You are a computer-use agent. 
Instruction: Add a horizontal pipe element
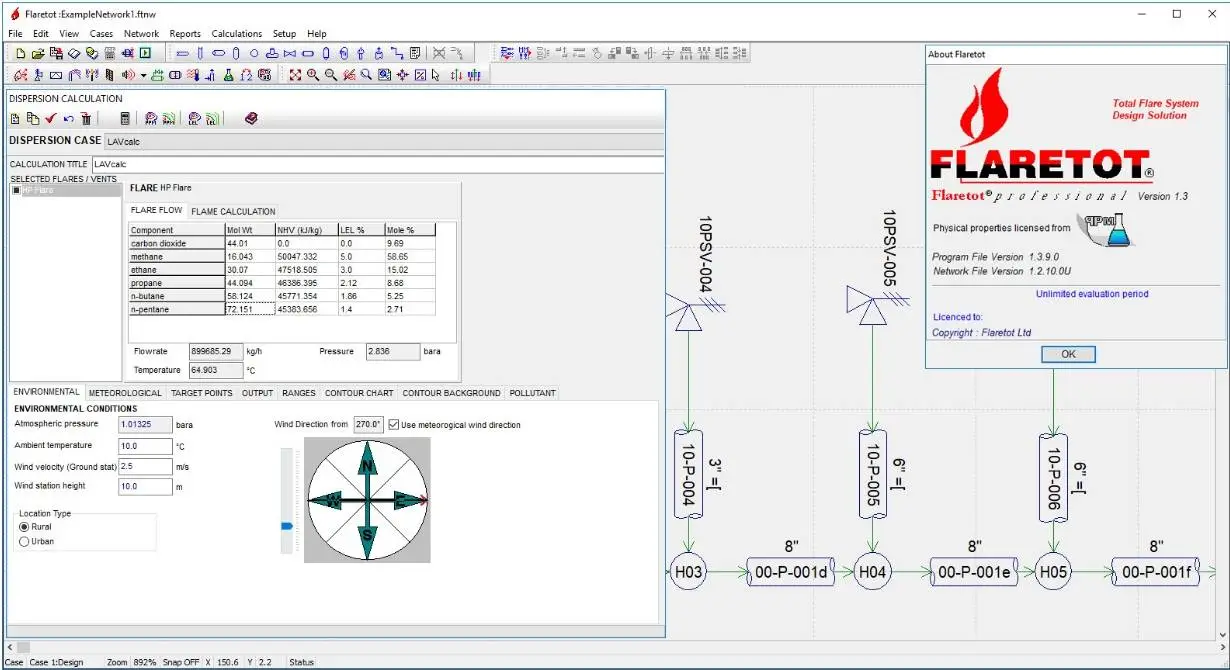(182, 53)
